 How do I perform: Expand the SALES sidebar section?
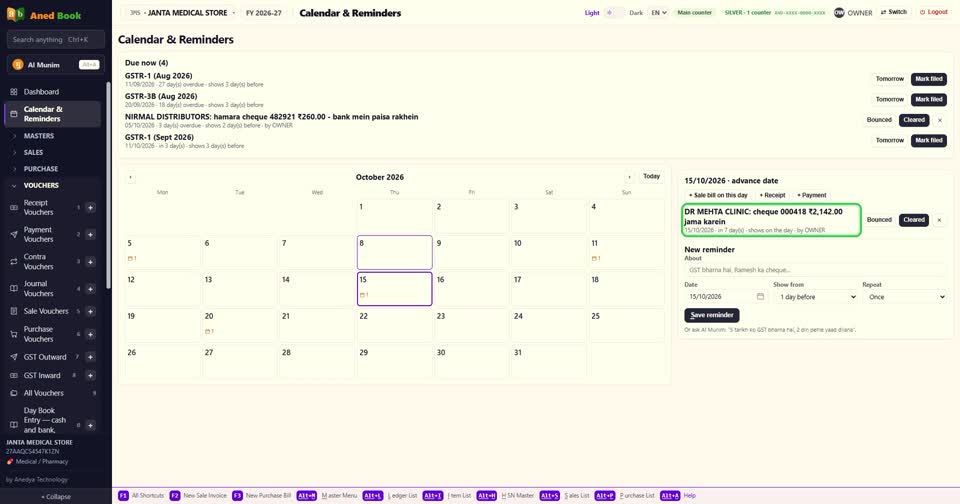pyautogui.click(x=52, y=152)
